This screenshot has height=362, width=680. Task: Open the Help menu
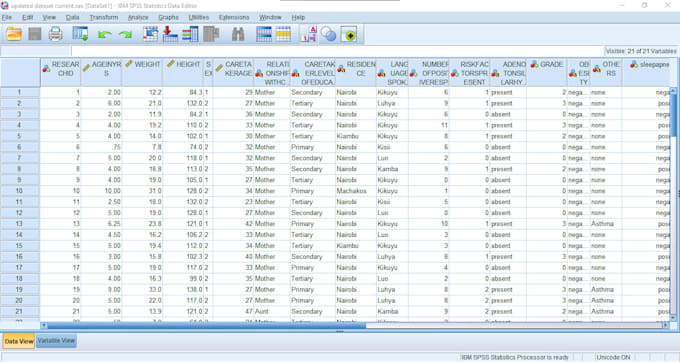click(298, 17)
